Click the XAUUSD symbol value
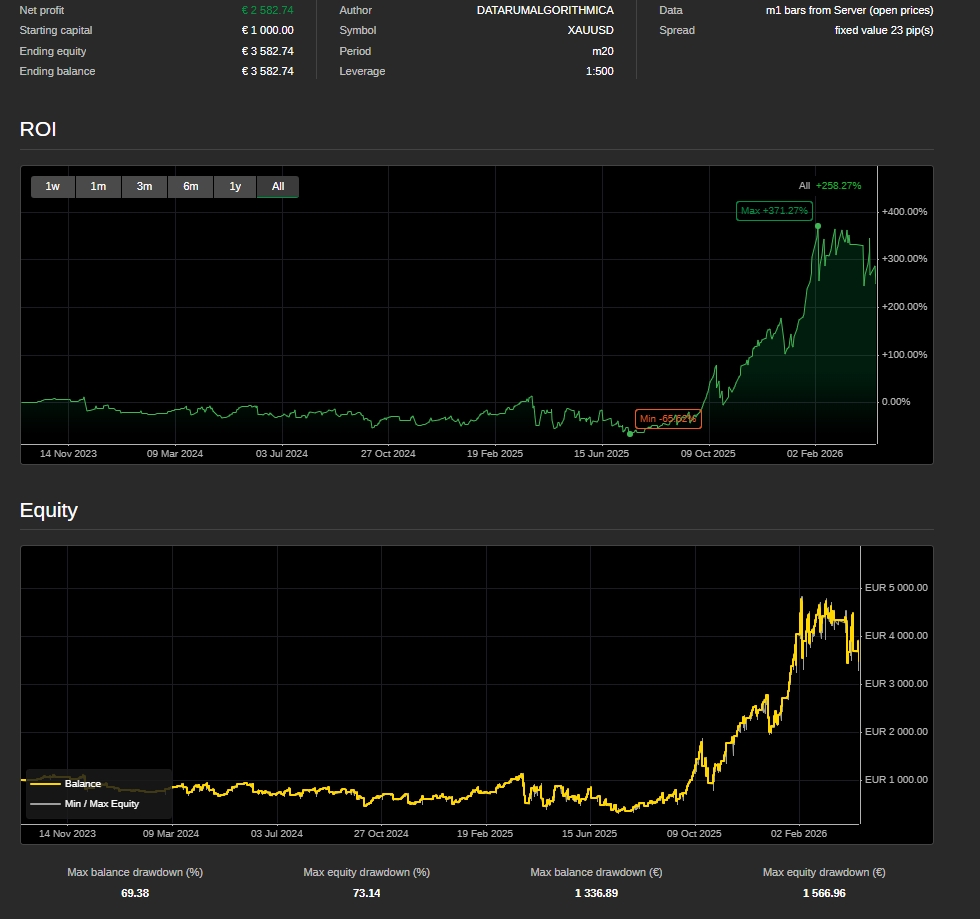This screenshot has height=919, width=980. coord(590,30)
